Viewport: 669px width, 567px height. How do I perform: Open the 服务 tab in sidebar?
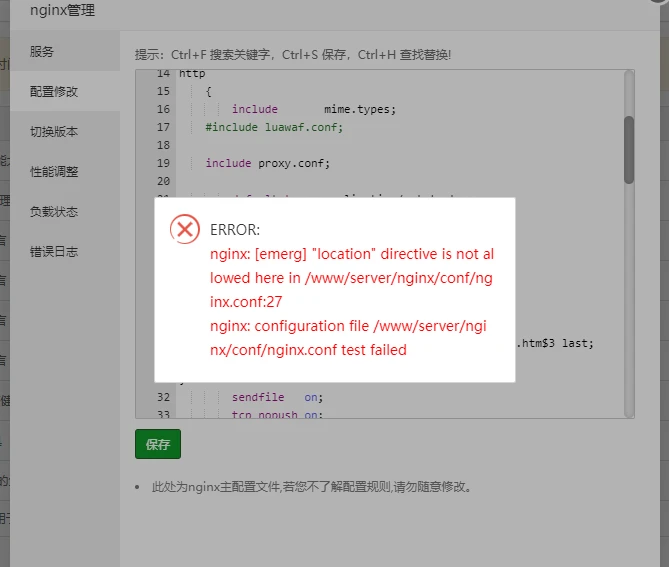tap(42, 51)
